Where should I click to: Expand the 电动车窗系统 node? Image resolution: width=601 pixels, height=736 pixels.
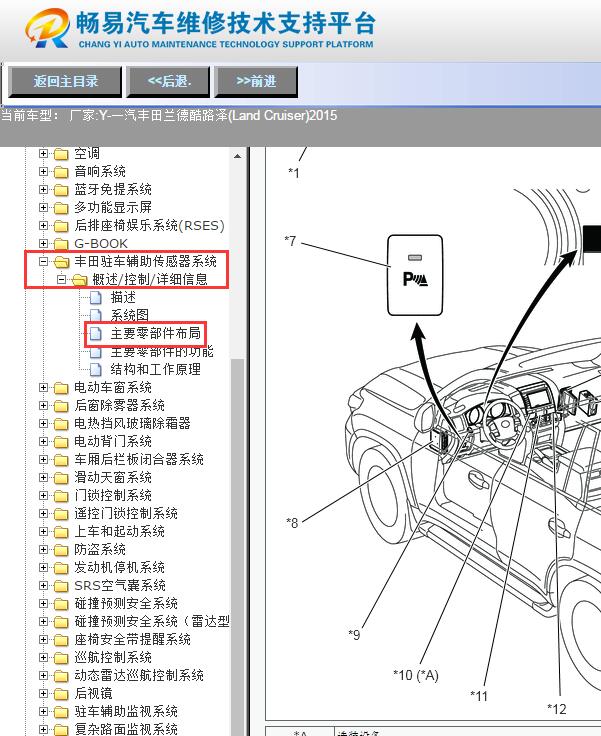coord(43,387)
